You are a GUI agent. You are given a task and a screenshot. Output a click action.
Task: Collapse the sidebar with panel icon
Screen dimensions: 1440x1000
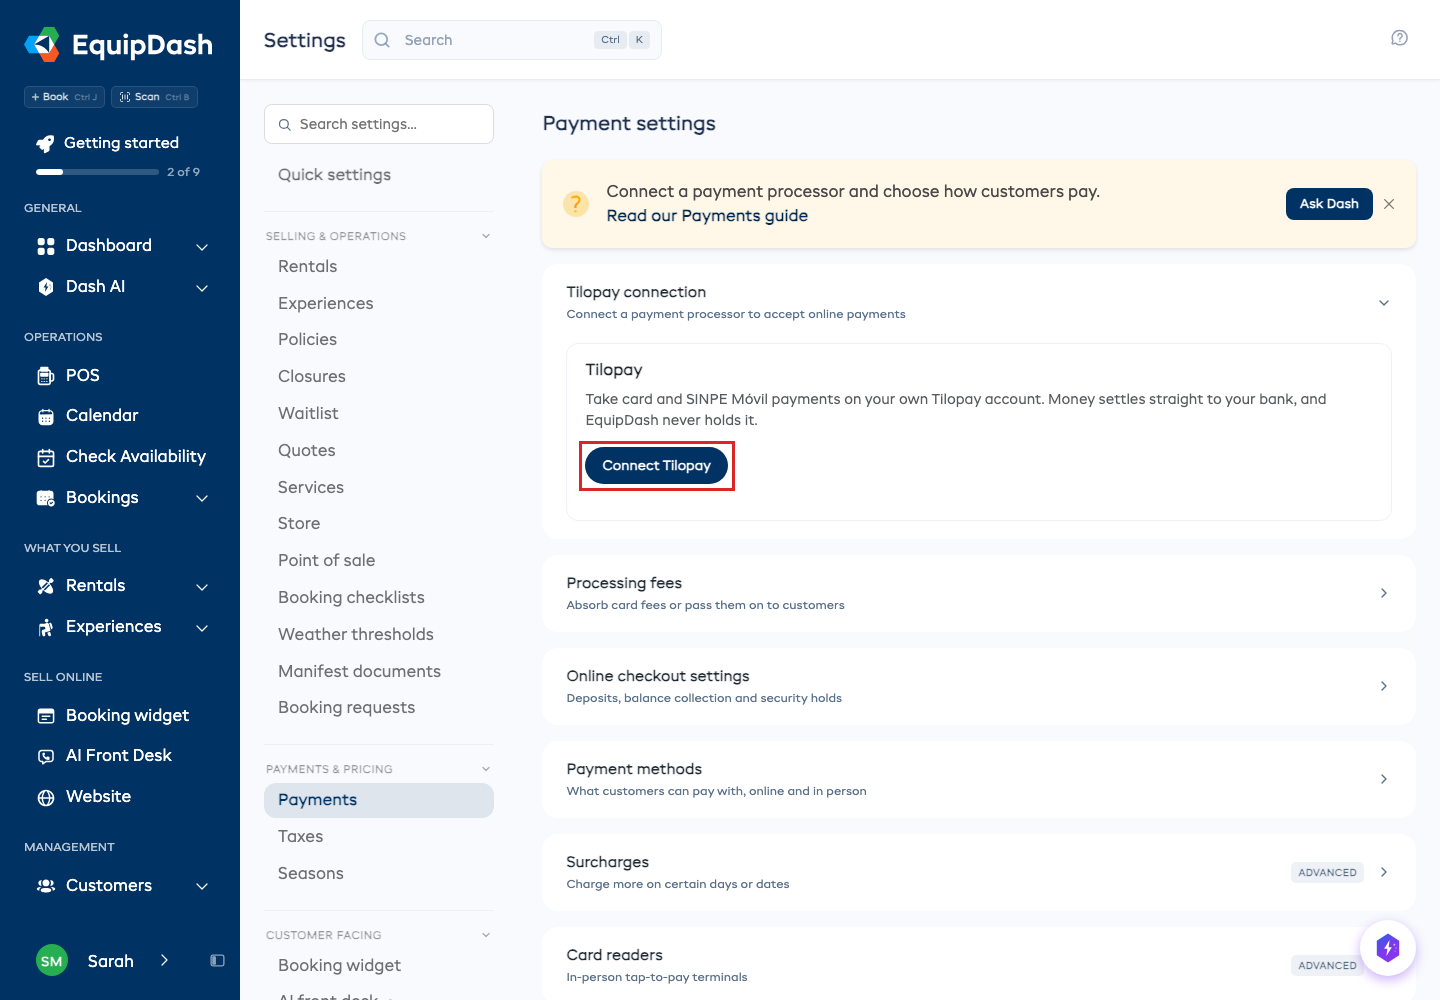(x=217, y=961)
